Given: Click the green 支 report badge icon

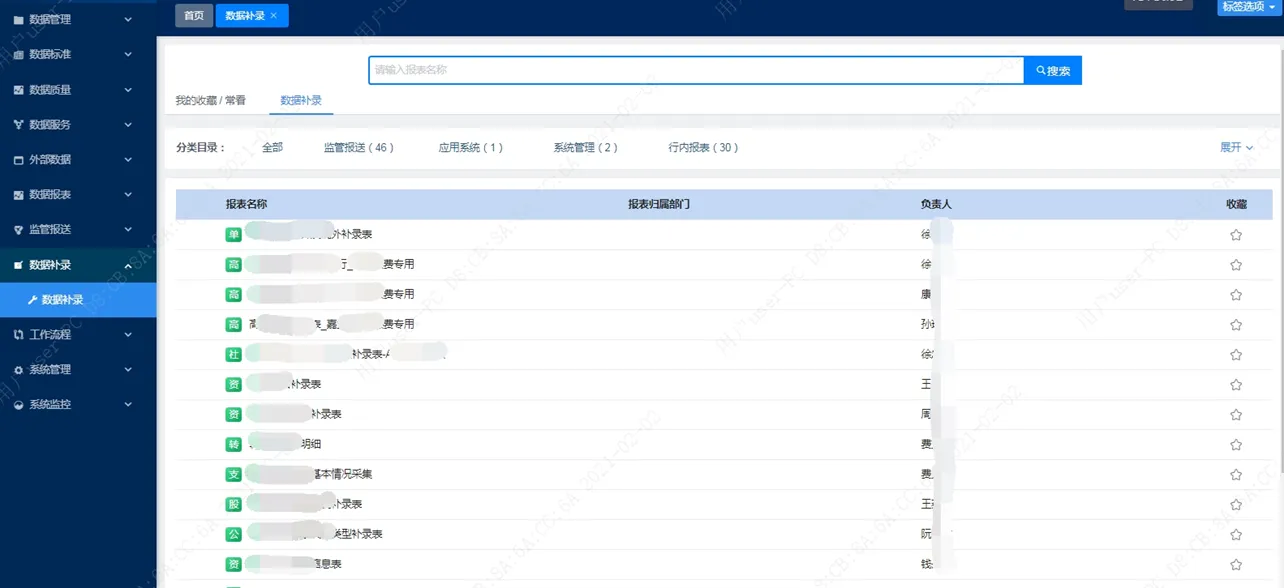Looking at the screenshot, I should pyautogui.click(x=234, y=474).
